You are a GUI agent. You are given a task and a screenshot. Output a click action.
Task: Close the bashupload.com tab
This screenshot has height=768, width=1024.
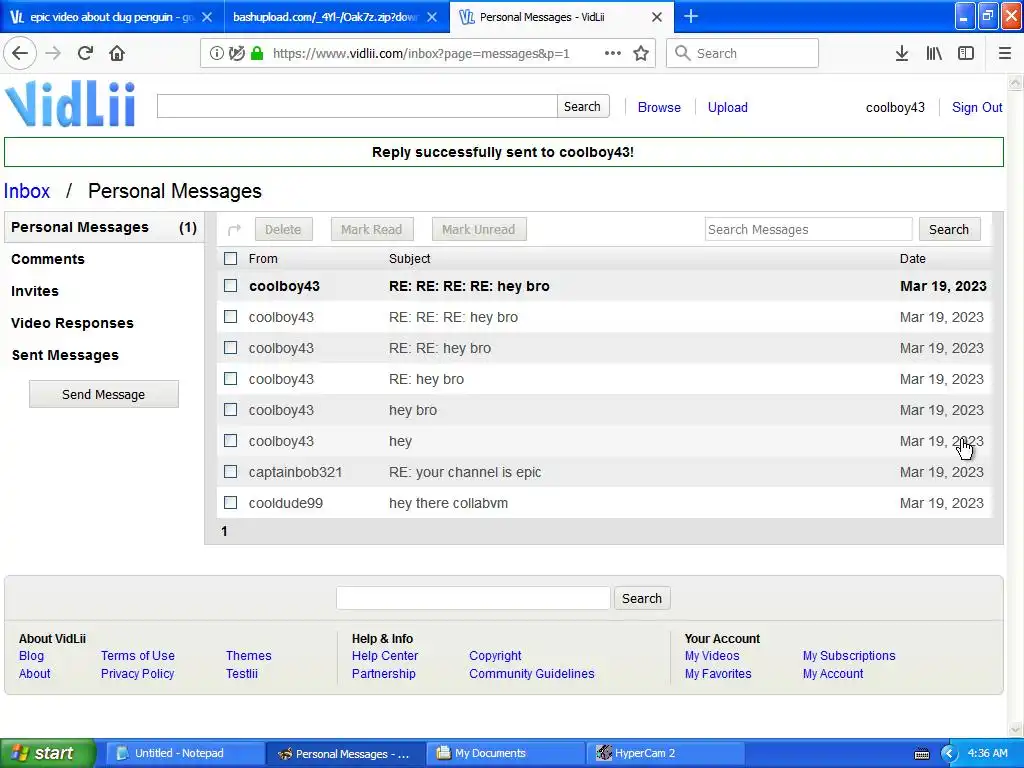click(432, 17)
